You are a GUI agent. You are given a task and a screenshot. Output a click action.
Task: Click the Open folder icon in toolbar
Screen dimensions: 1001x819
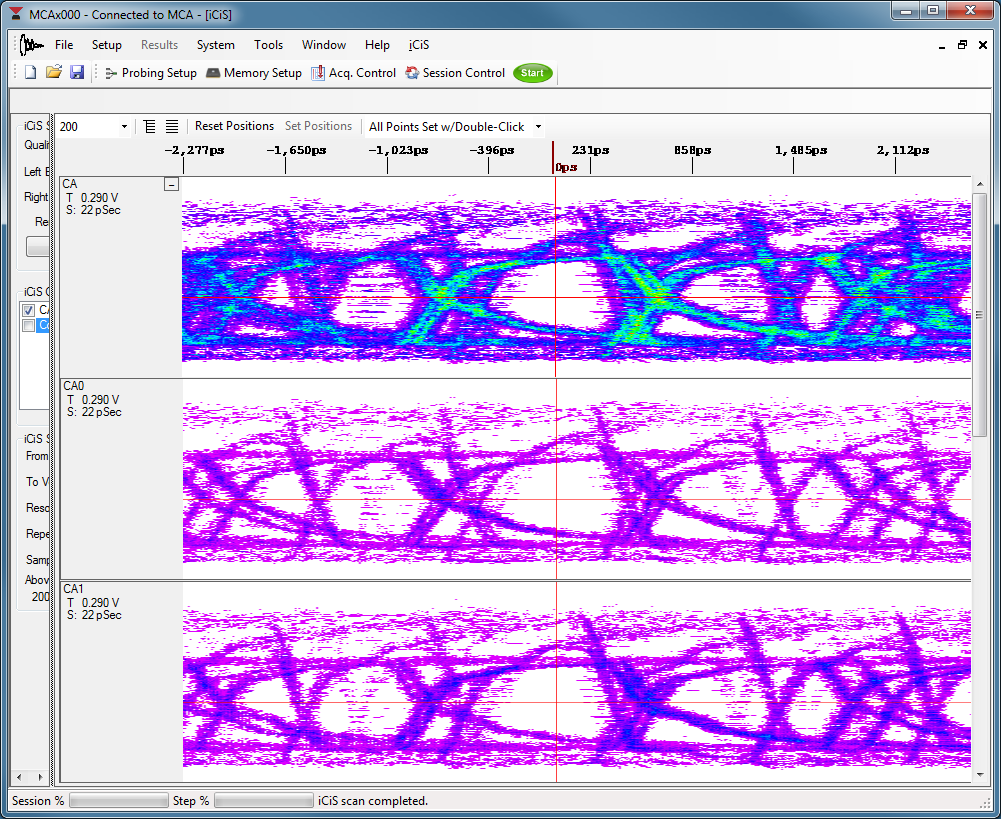(x=54, y=73)
